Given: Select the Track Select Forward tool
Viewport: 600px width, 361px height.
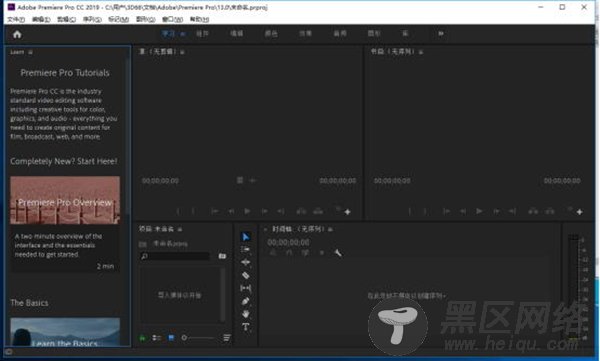Looking at the screenshot, I should (x=246, y=250).
